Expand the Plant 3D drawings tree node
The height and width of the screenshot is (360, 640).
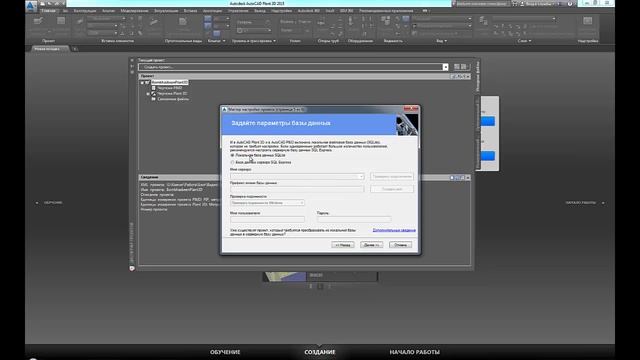(148, 93)
